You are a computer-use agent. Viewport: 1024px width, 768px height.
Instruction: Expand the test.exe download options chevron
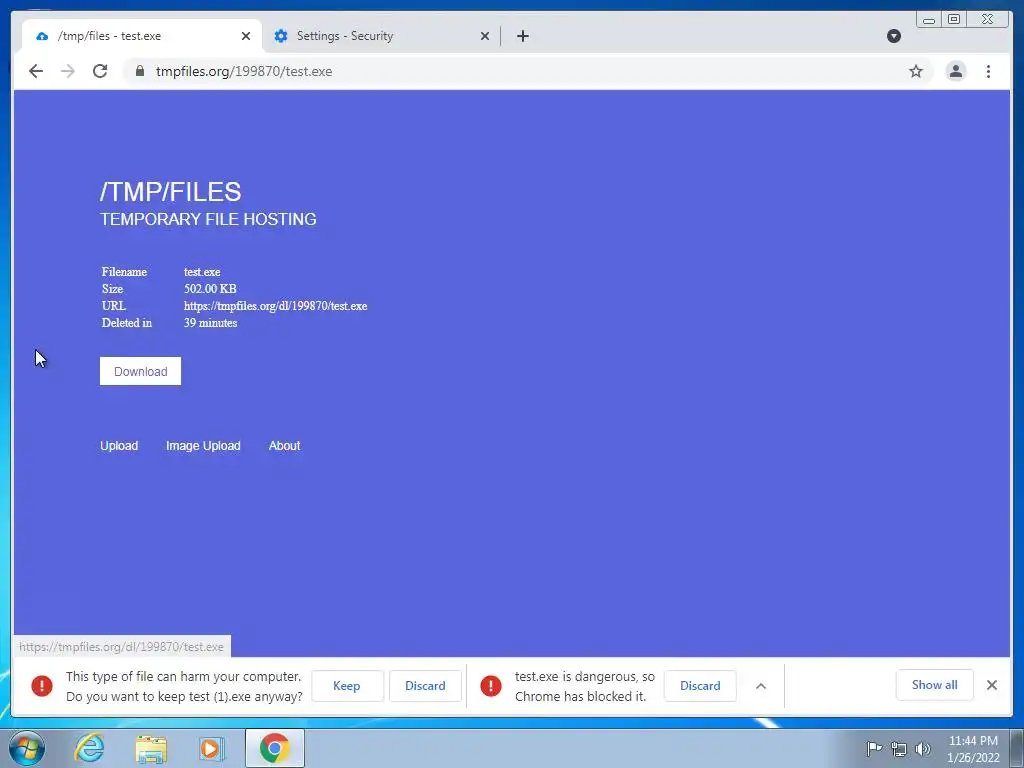761,686
